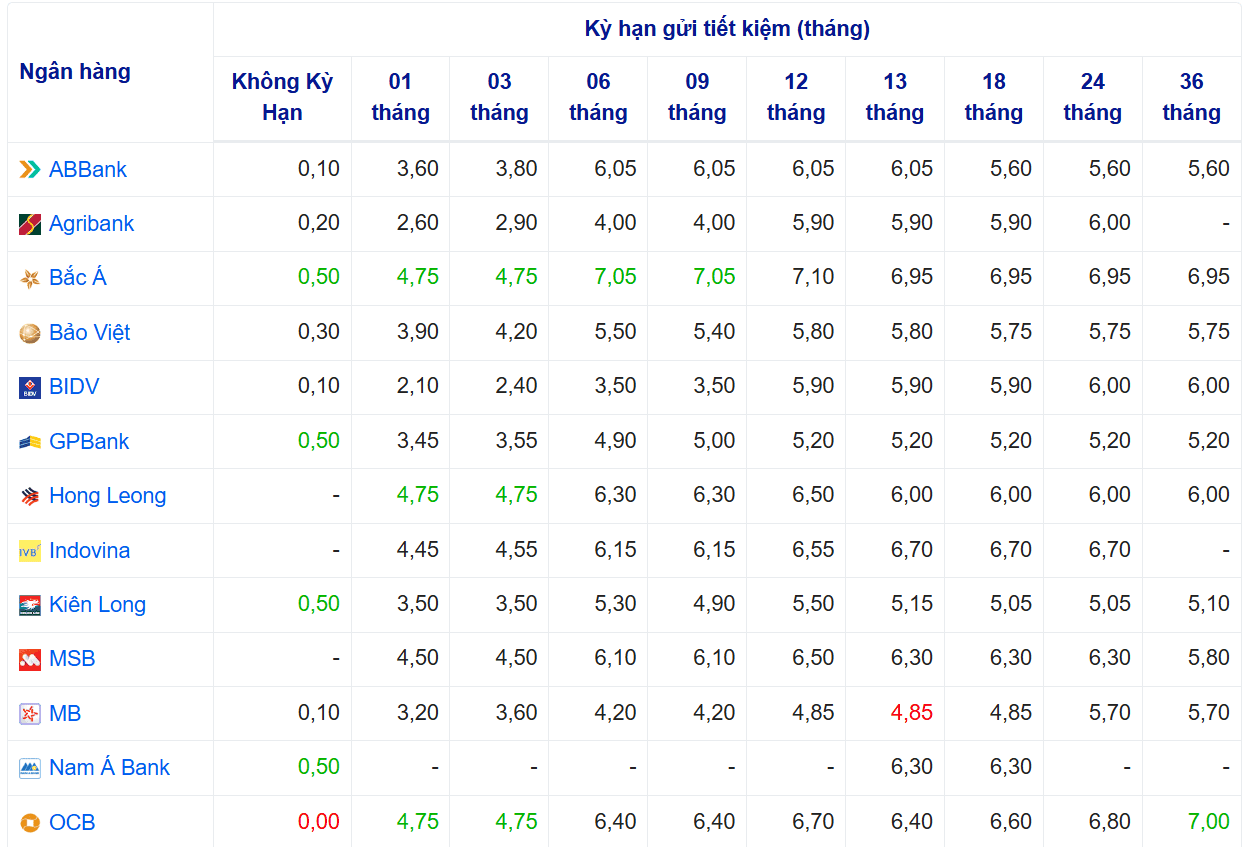Click the MB bank logo icon
The image size is (1246, 847).
[30, 714]
